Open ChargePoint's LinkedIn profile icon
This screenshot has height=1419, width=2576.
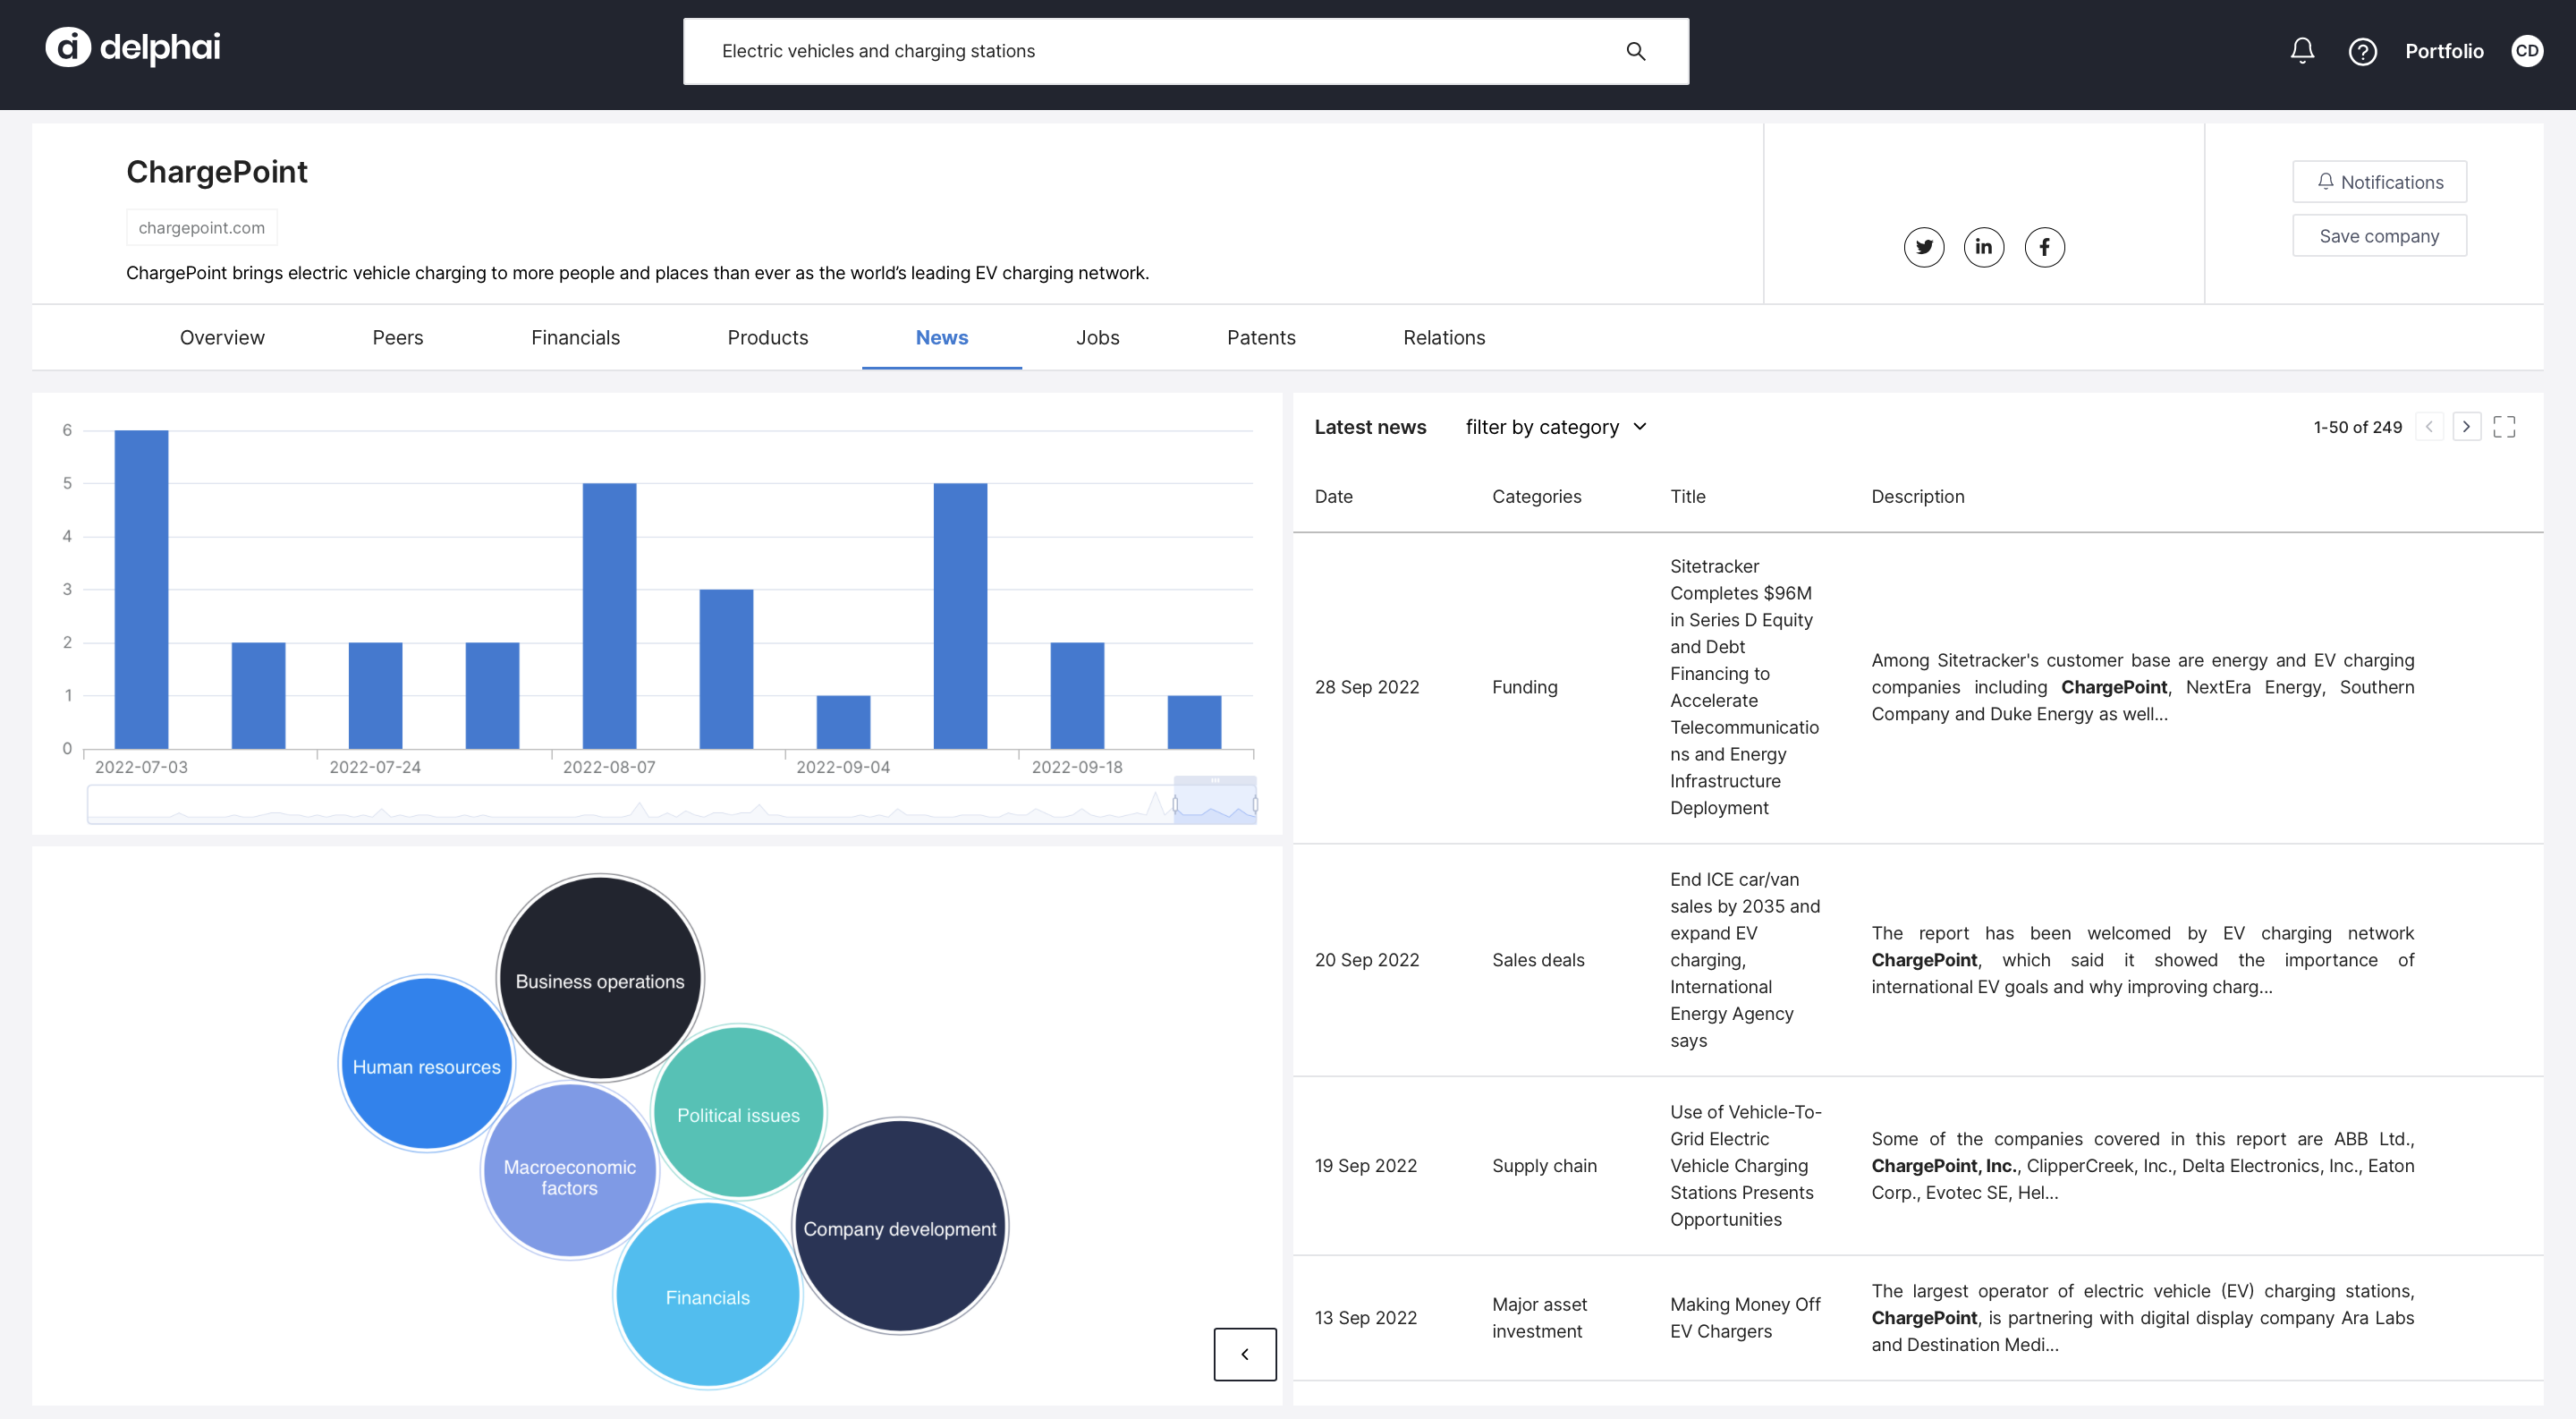click(x=1984, y=247)
